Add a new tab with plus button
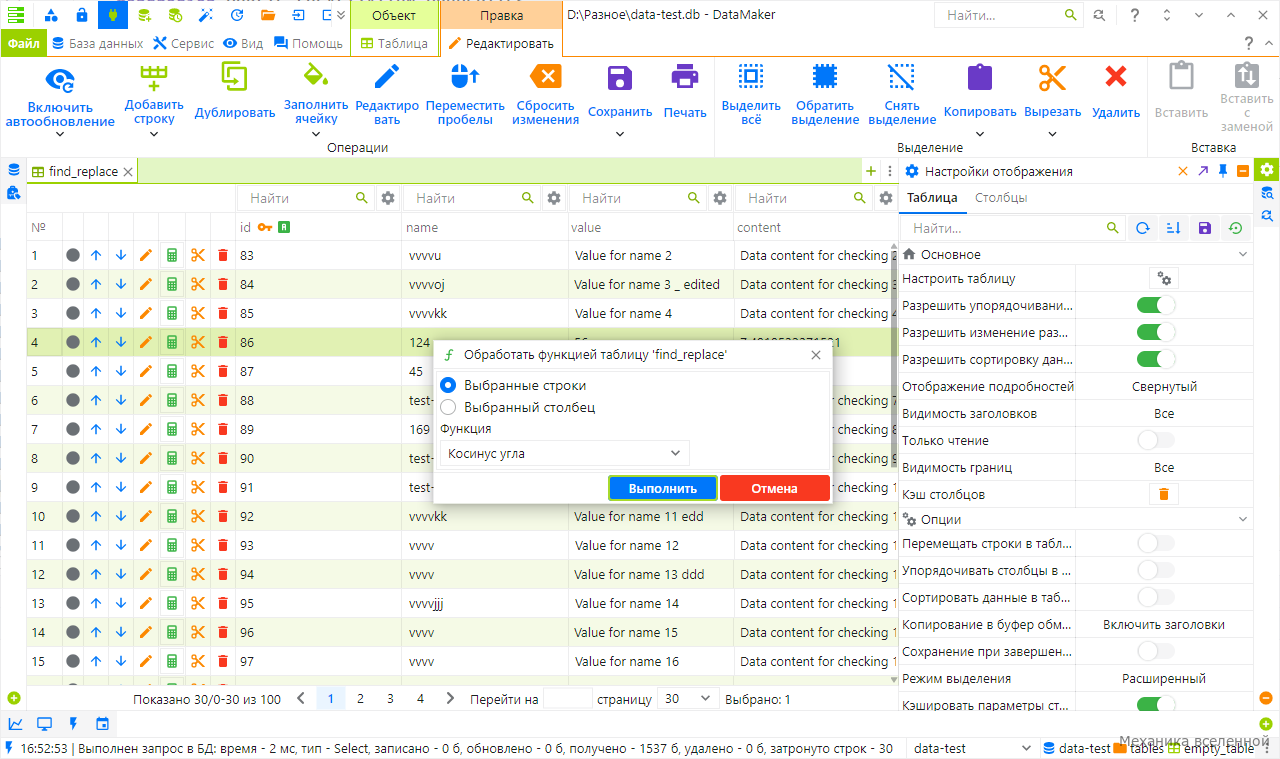 tap(870, 172)
